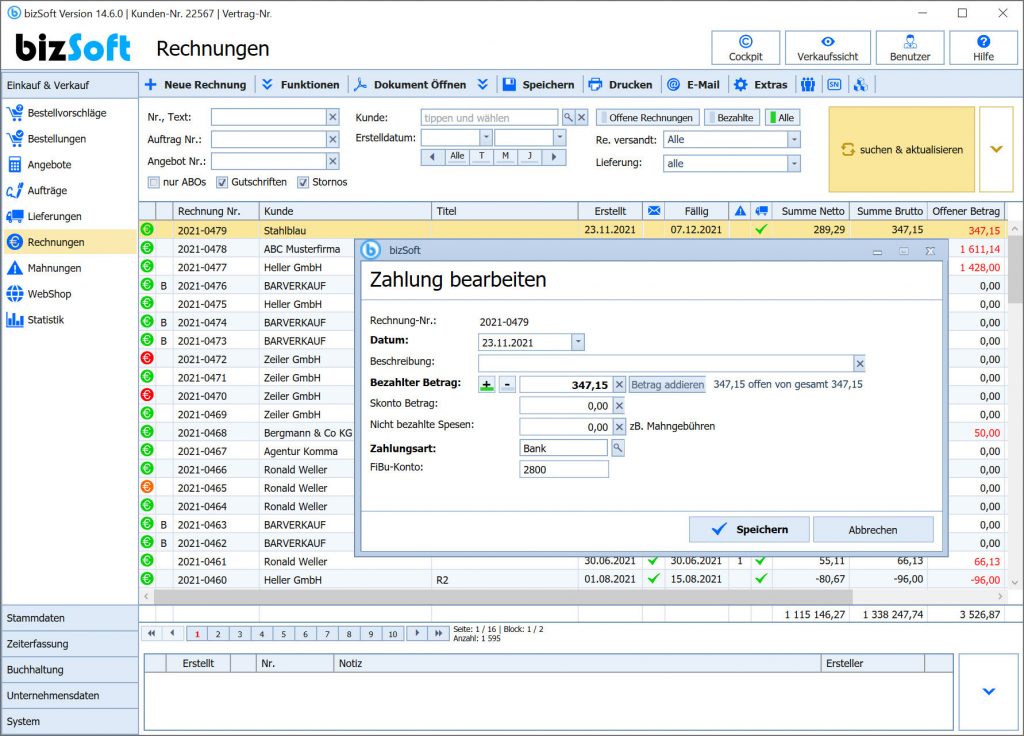Screen dimensions: 1024x736
Task: Sort by the warning triangle column header
Action: (x=740, y=211)
